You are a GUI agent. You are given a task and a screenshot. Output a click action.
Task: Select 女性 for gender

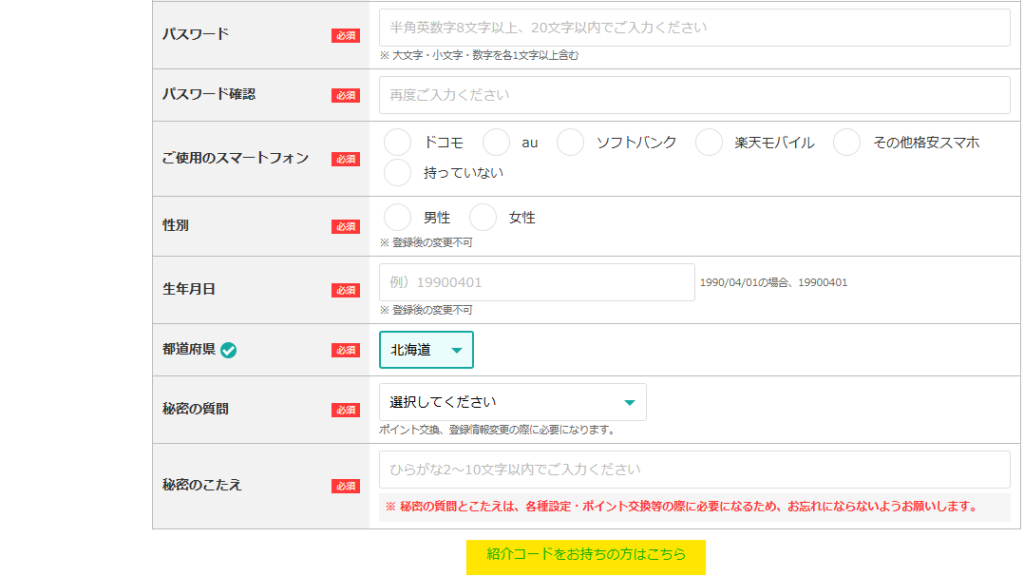pyautogui.click(x=483, y=217)
